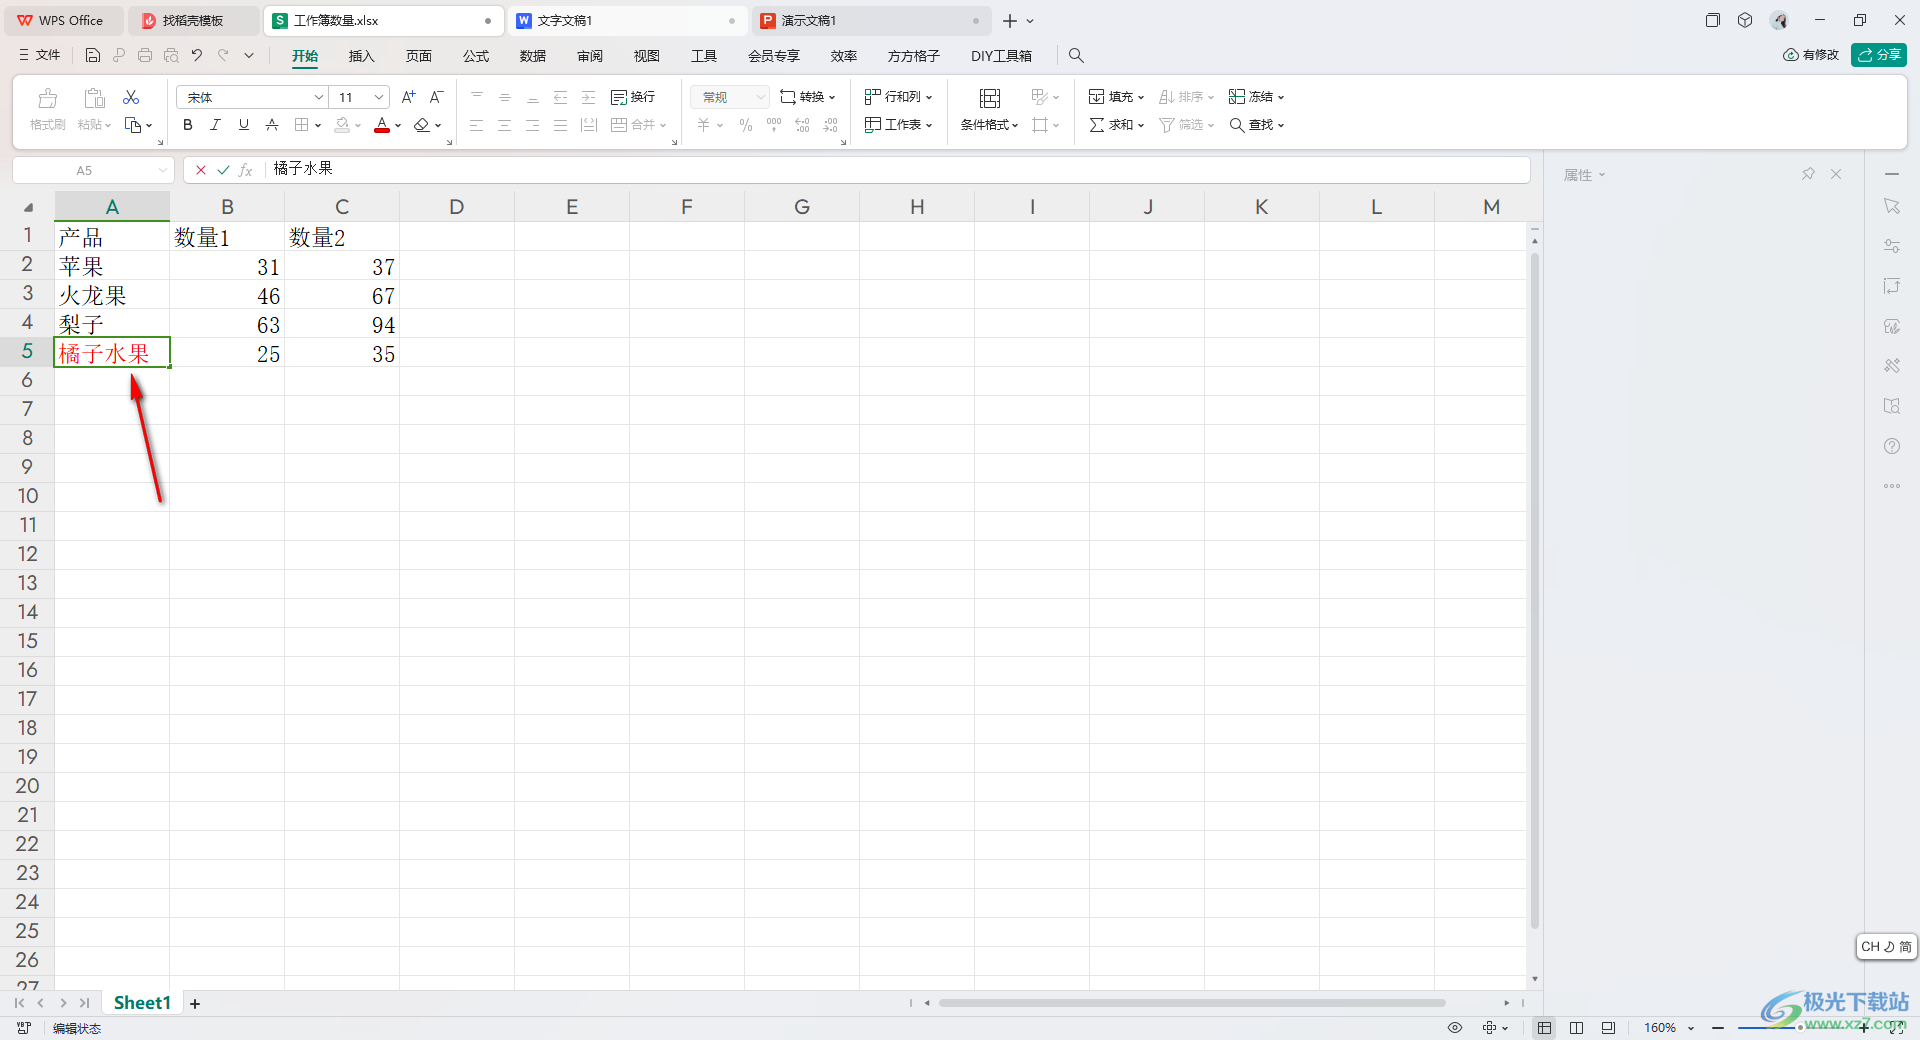This screenshot has height=1040, width=1920.
Task: Open the 文件 file menu
Action: (40, 55)
